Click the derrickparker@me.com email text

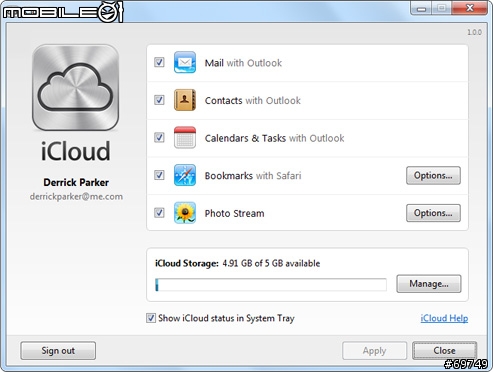pyautogui.click(x=76, y=197)
